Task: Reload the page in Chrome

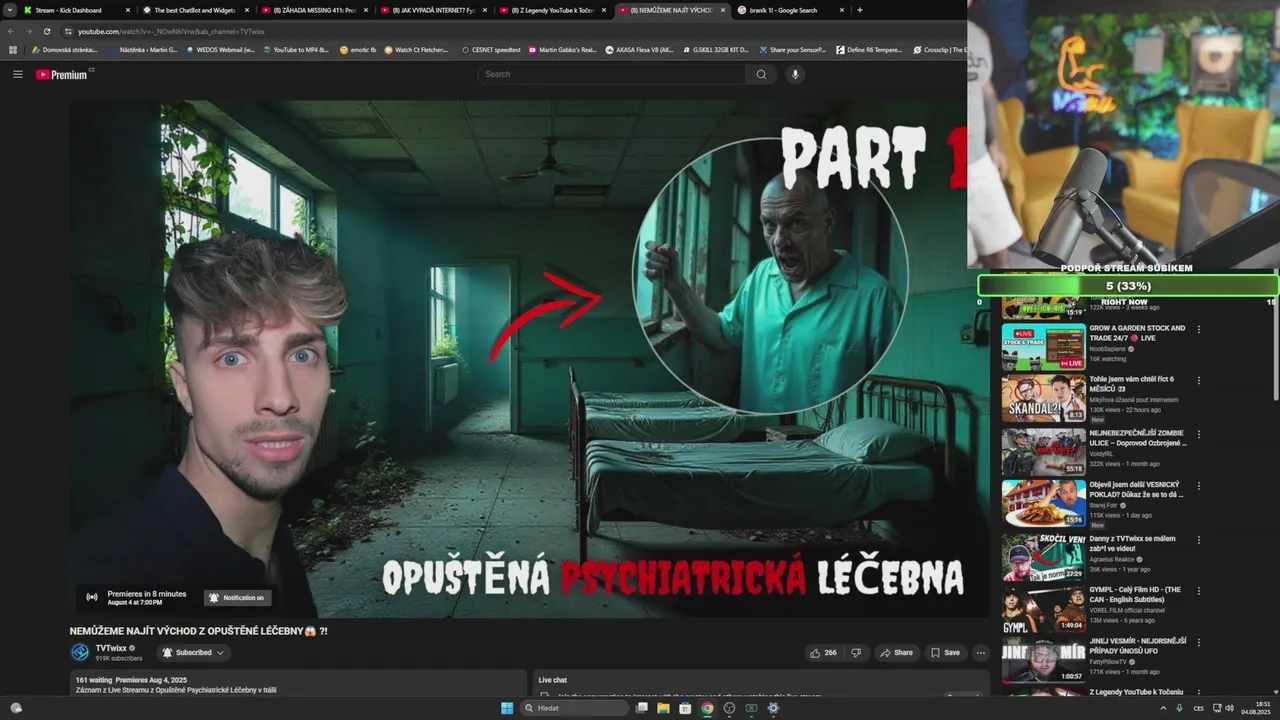Action: click(x=46, y=31)
